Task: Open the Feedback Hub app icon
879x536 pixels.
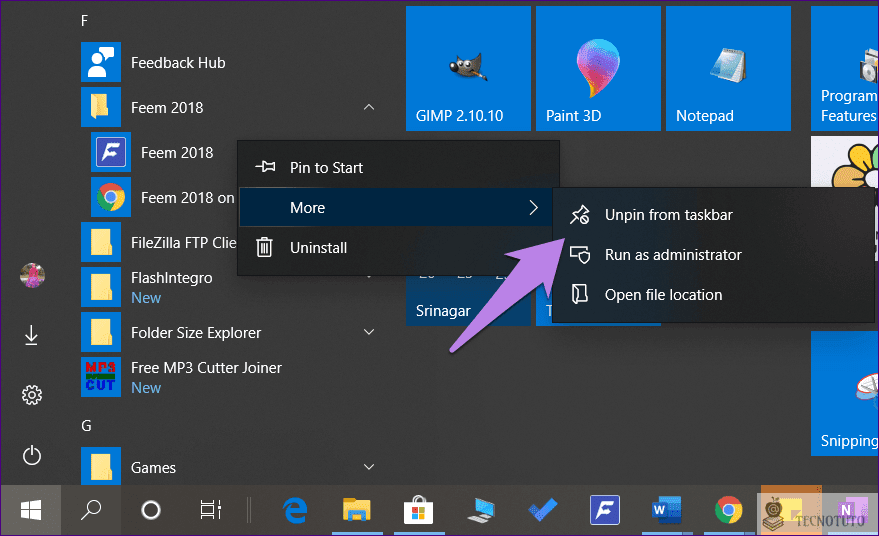Action: (x=101, y=62)
